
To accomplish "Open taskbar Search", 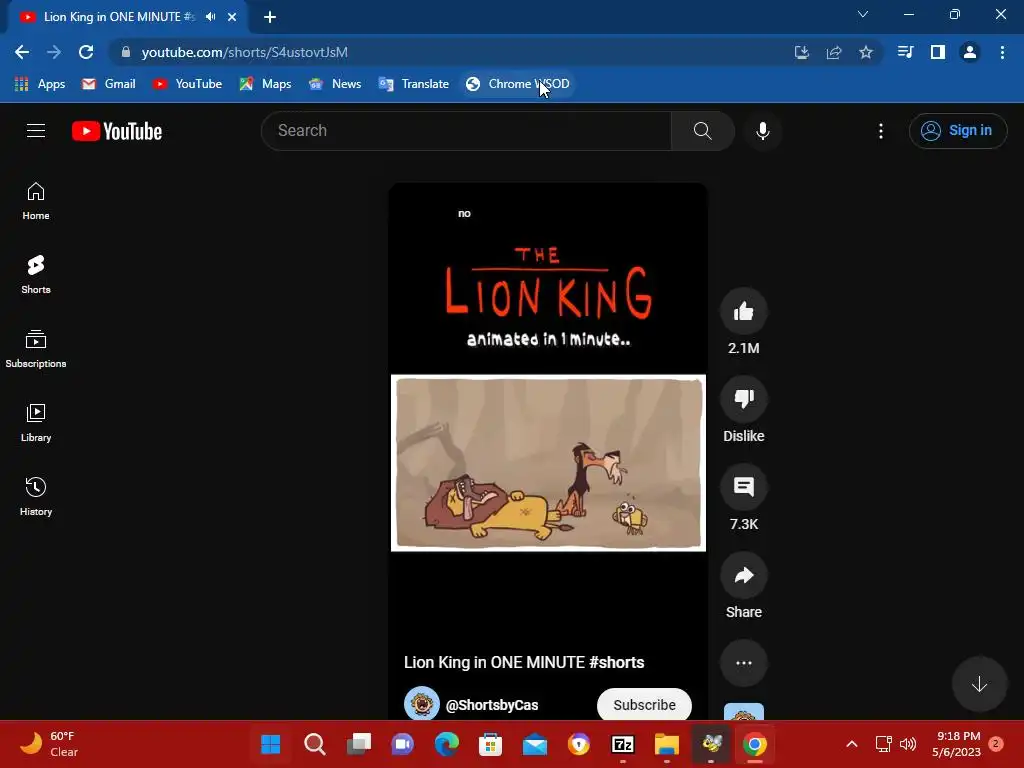I will 315,744.
